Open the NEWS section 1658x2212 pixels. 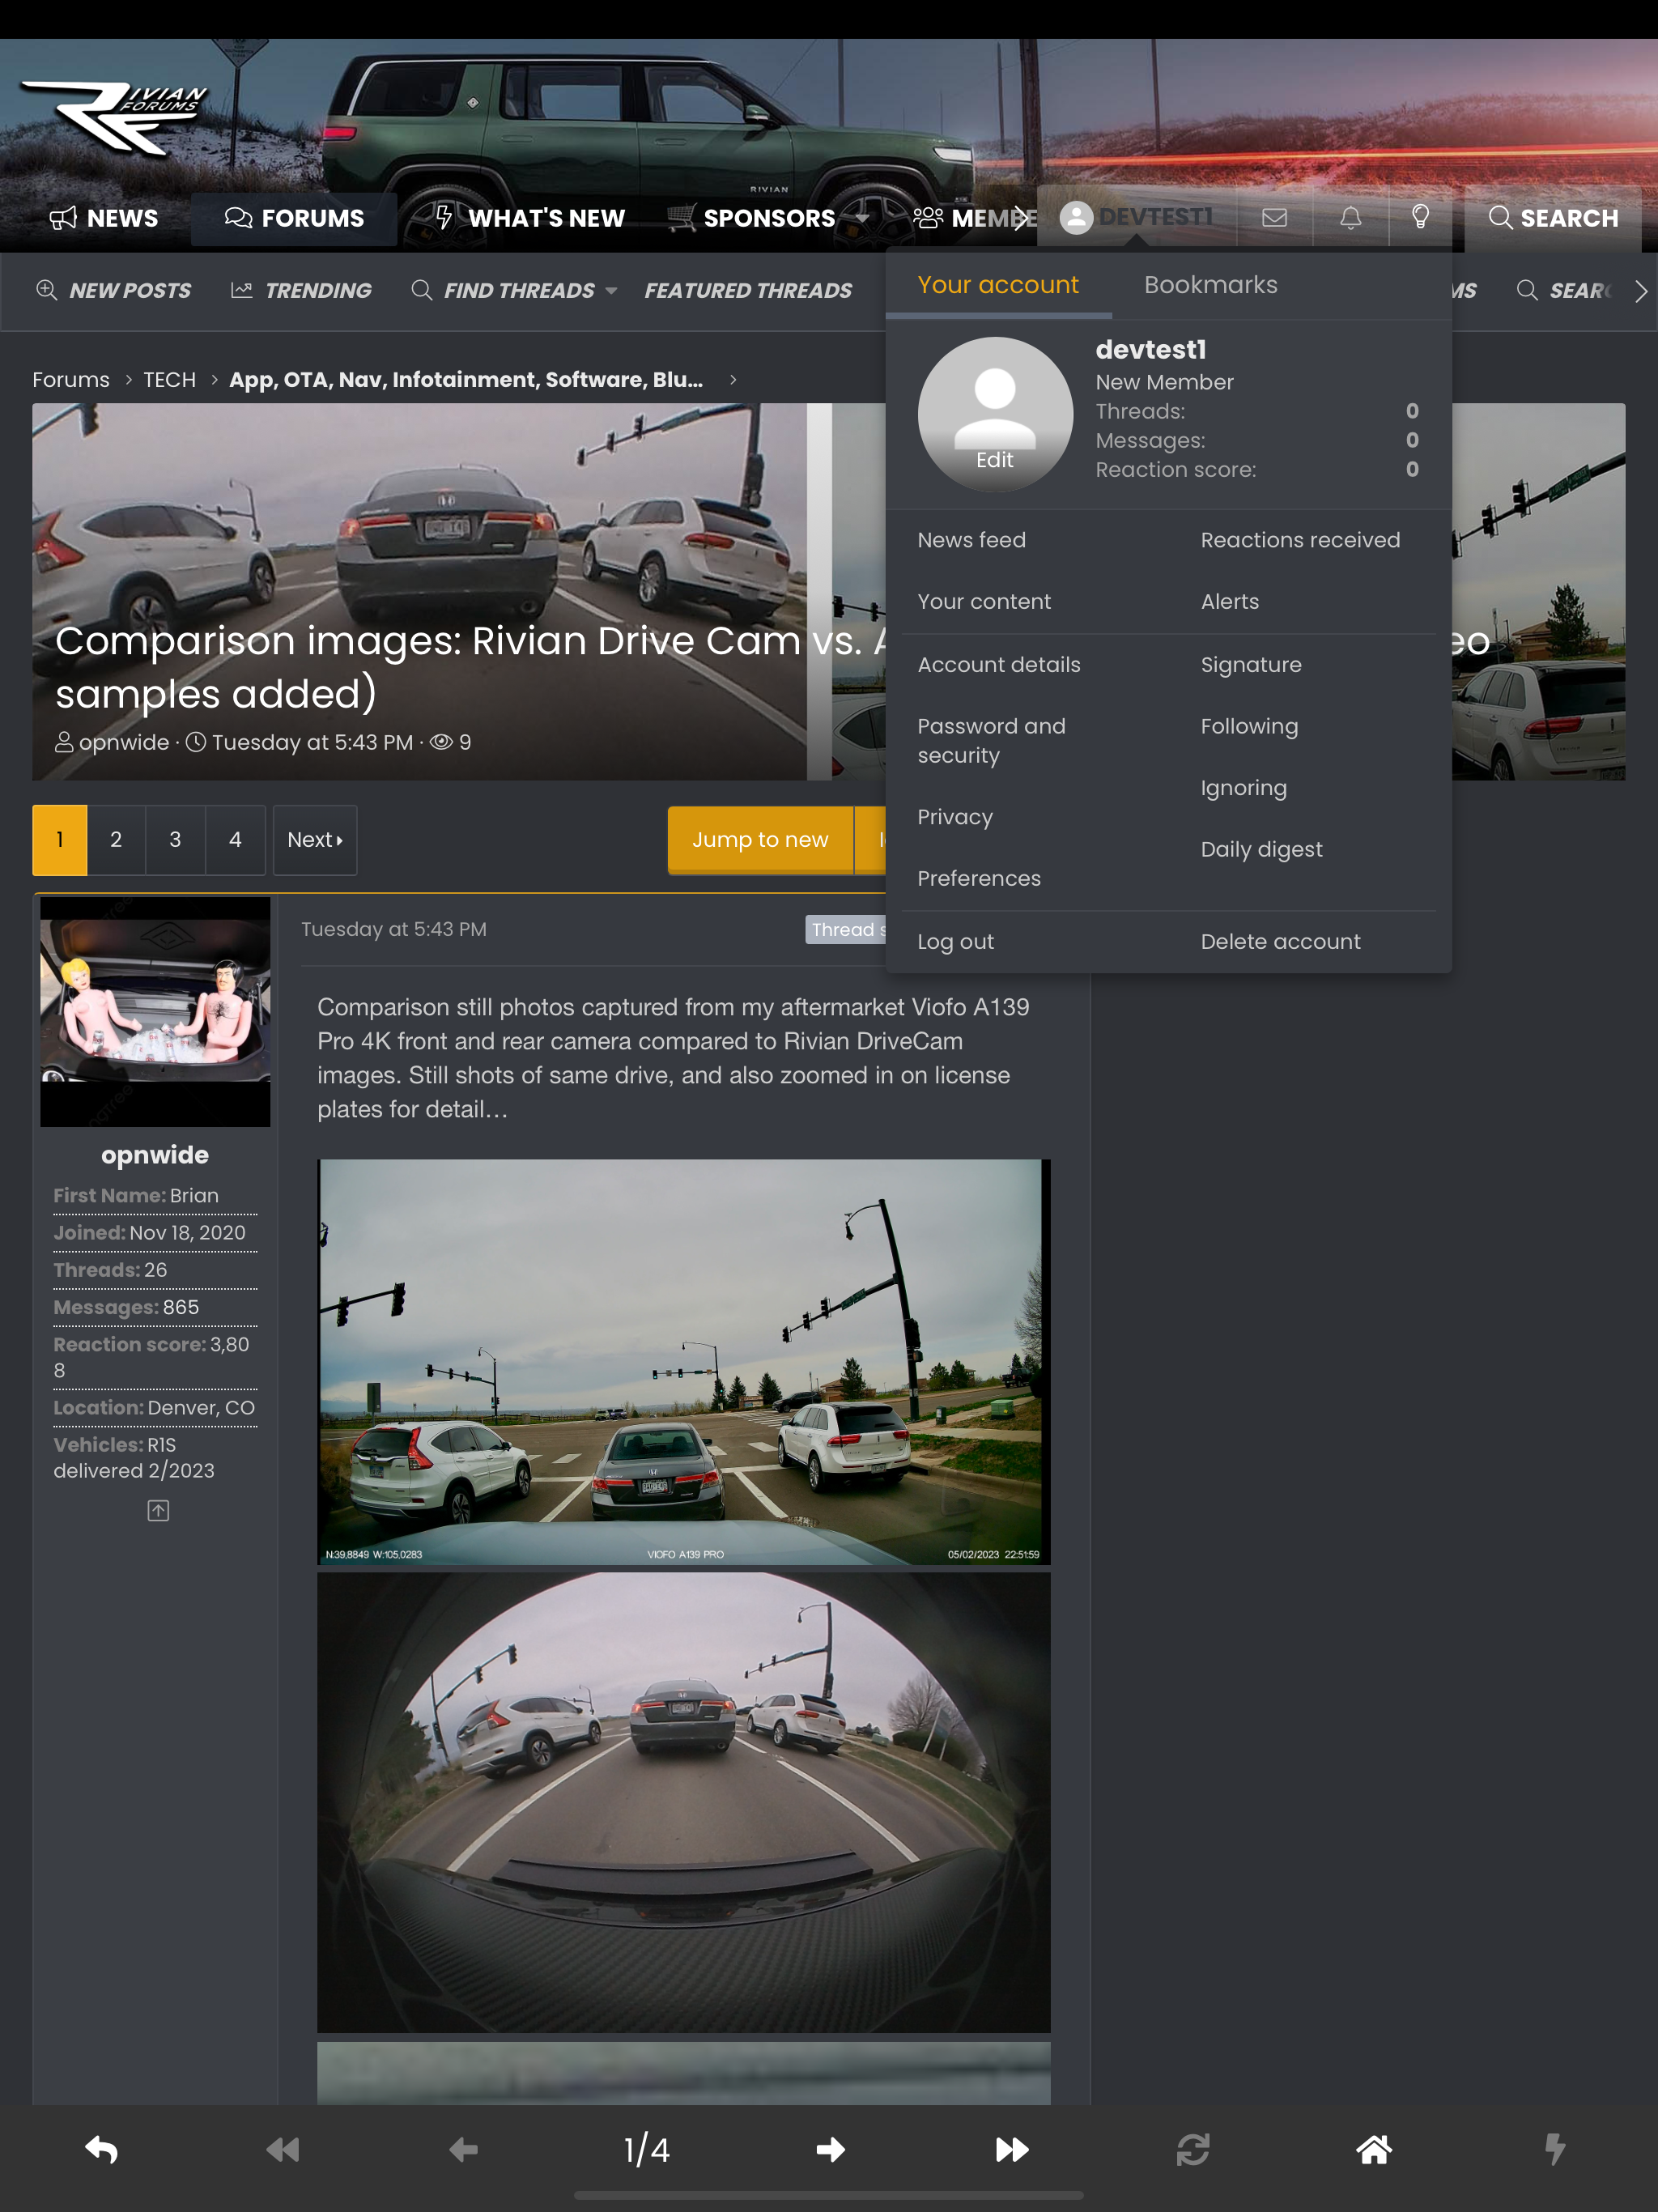[104, 218]
